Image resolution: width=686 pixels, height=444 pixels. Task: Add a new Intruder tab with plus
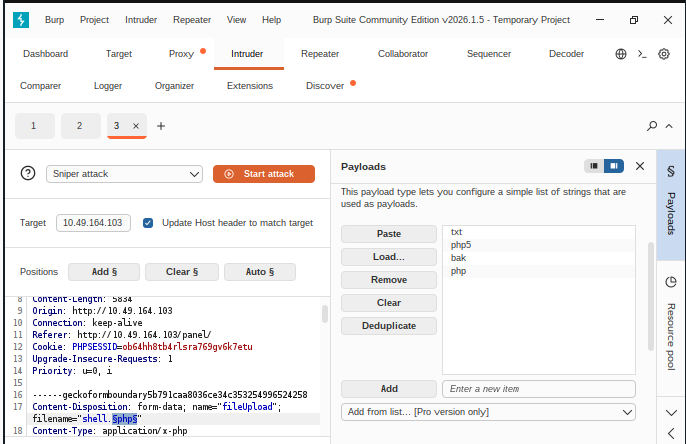[161, 126]
